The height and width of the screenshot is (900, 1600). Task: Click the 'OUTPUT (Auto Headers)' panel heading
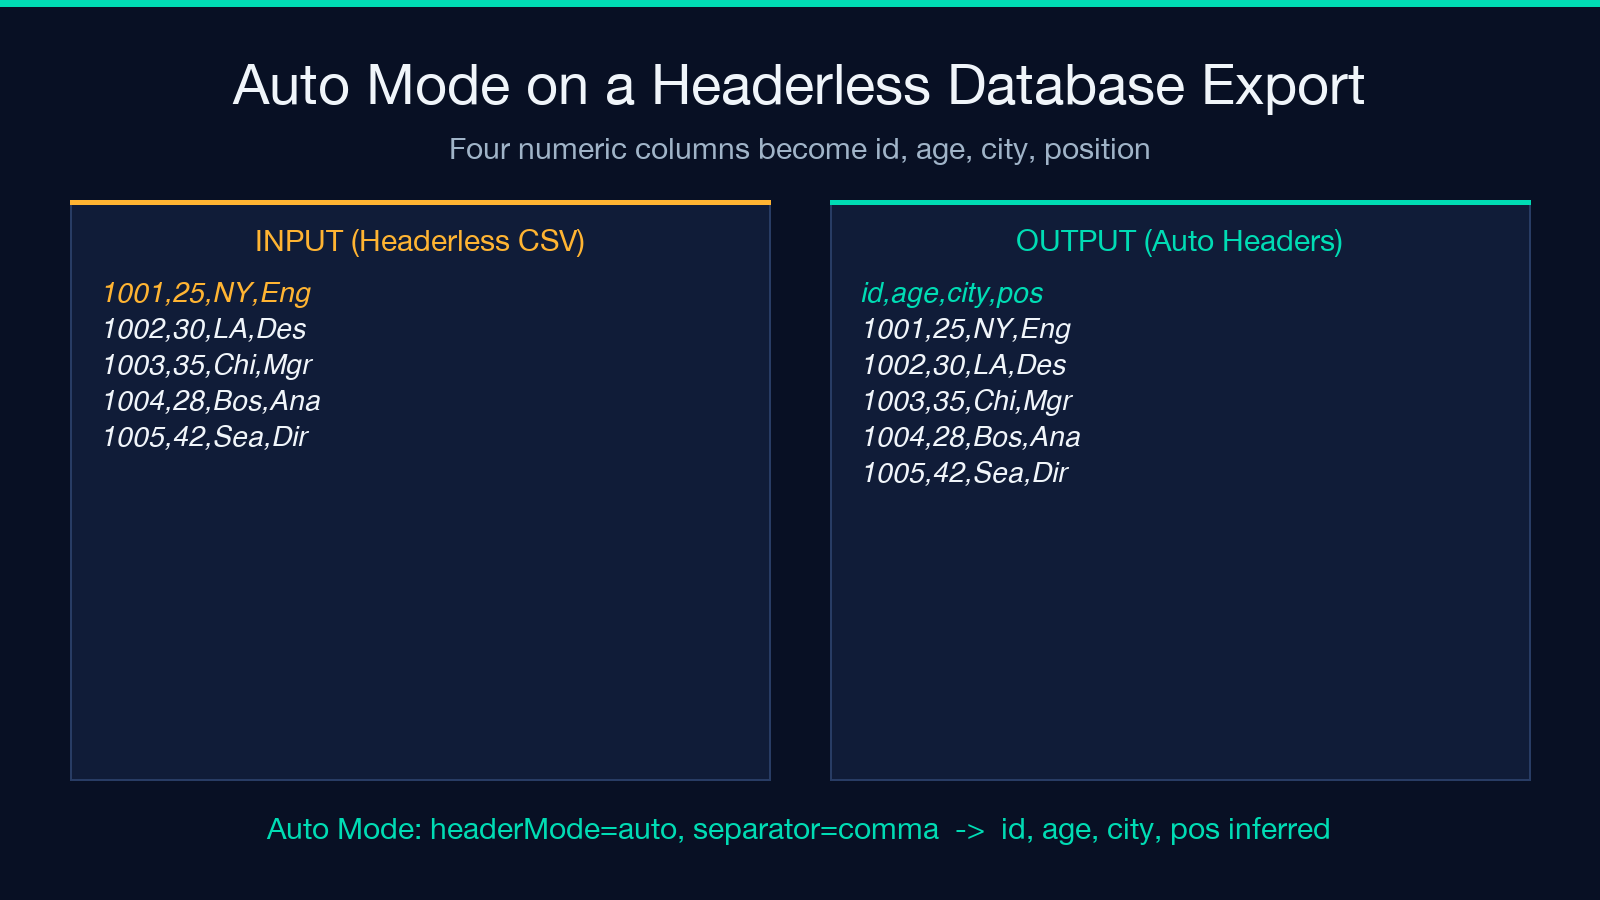point(1179,241)
